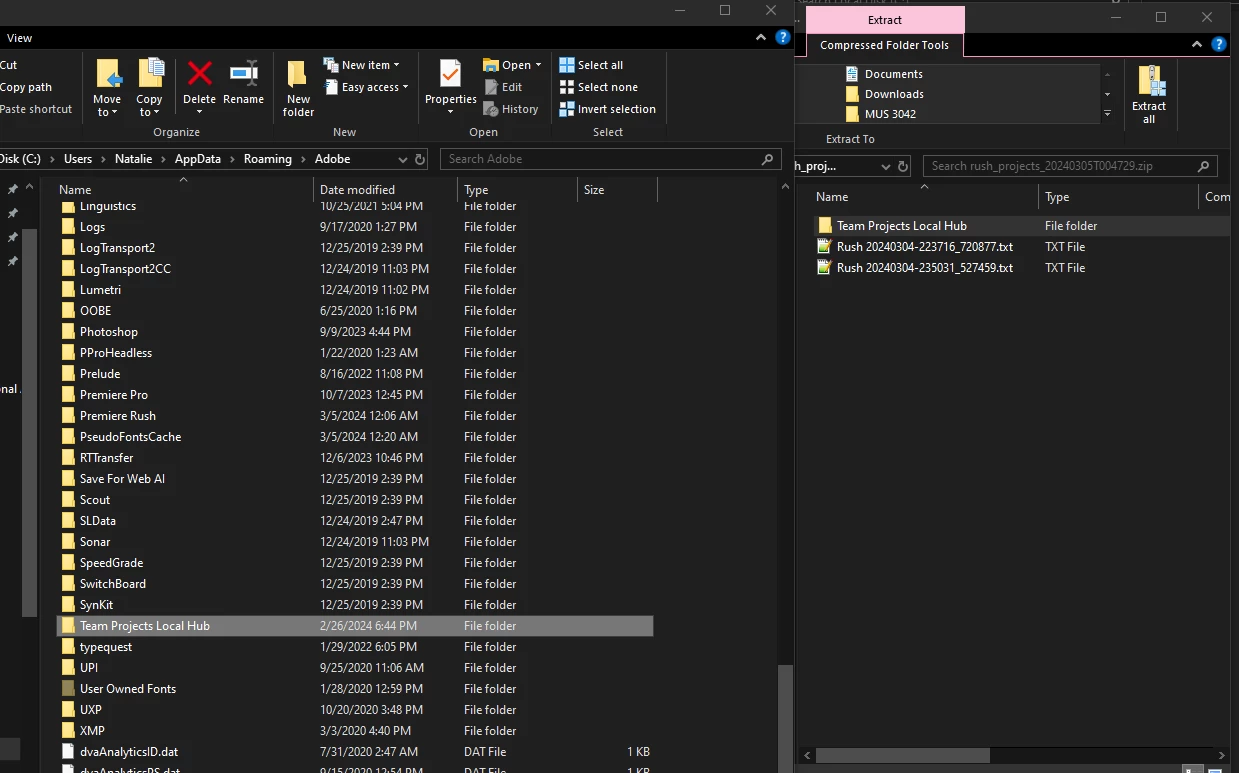Click Select none in the ribbon

[598, 87]
